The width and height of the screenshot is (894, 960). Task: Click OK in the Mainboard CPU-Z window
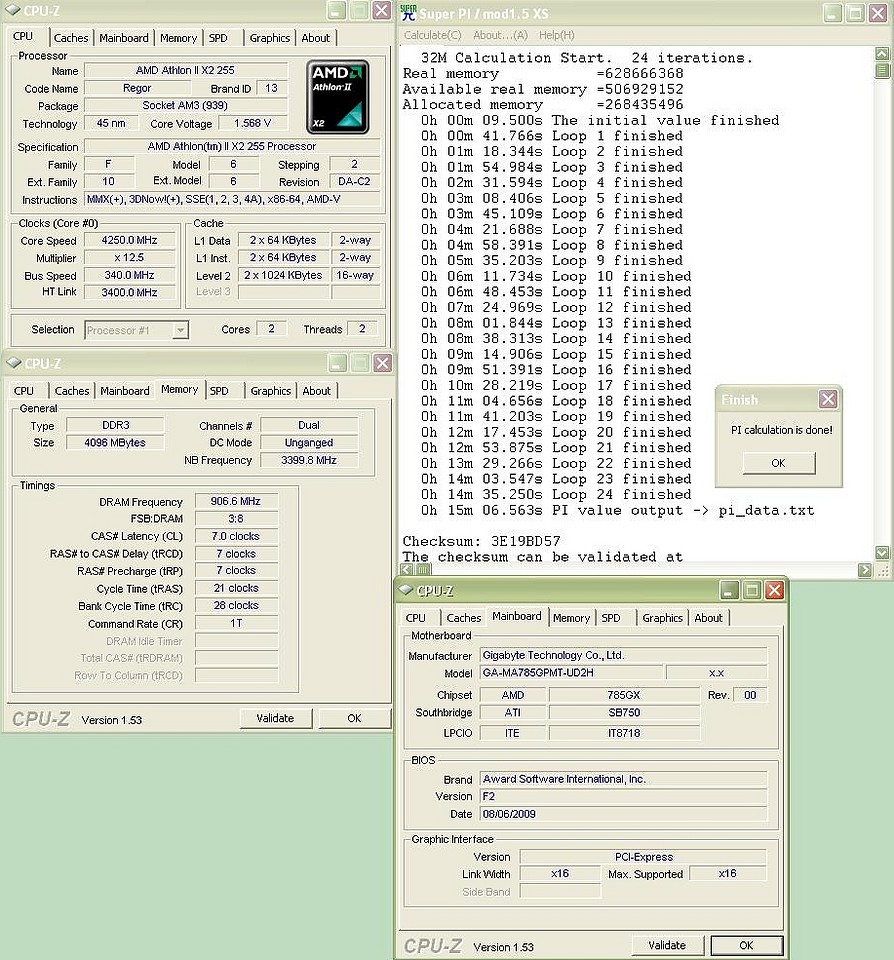click(x=746, y=945)
